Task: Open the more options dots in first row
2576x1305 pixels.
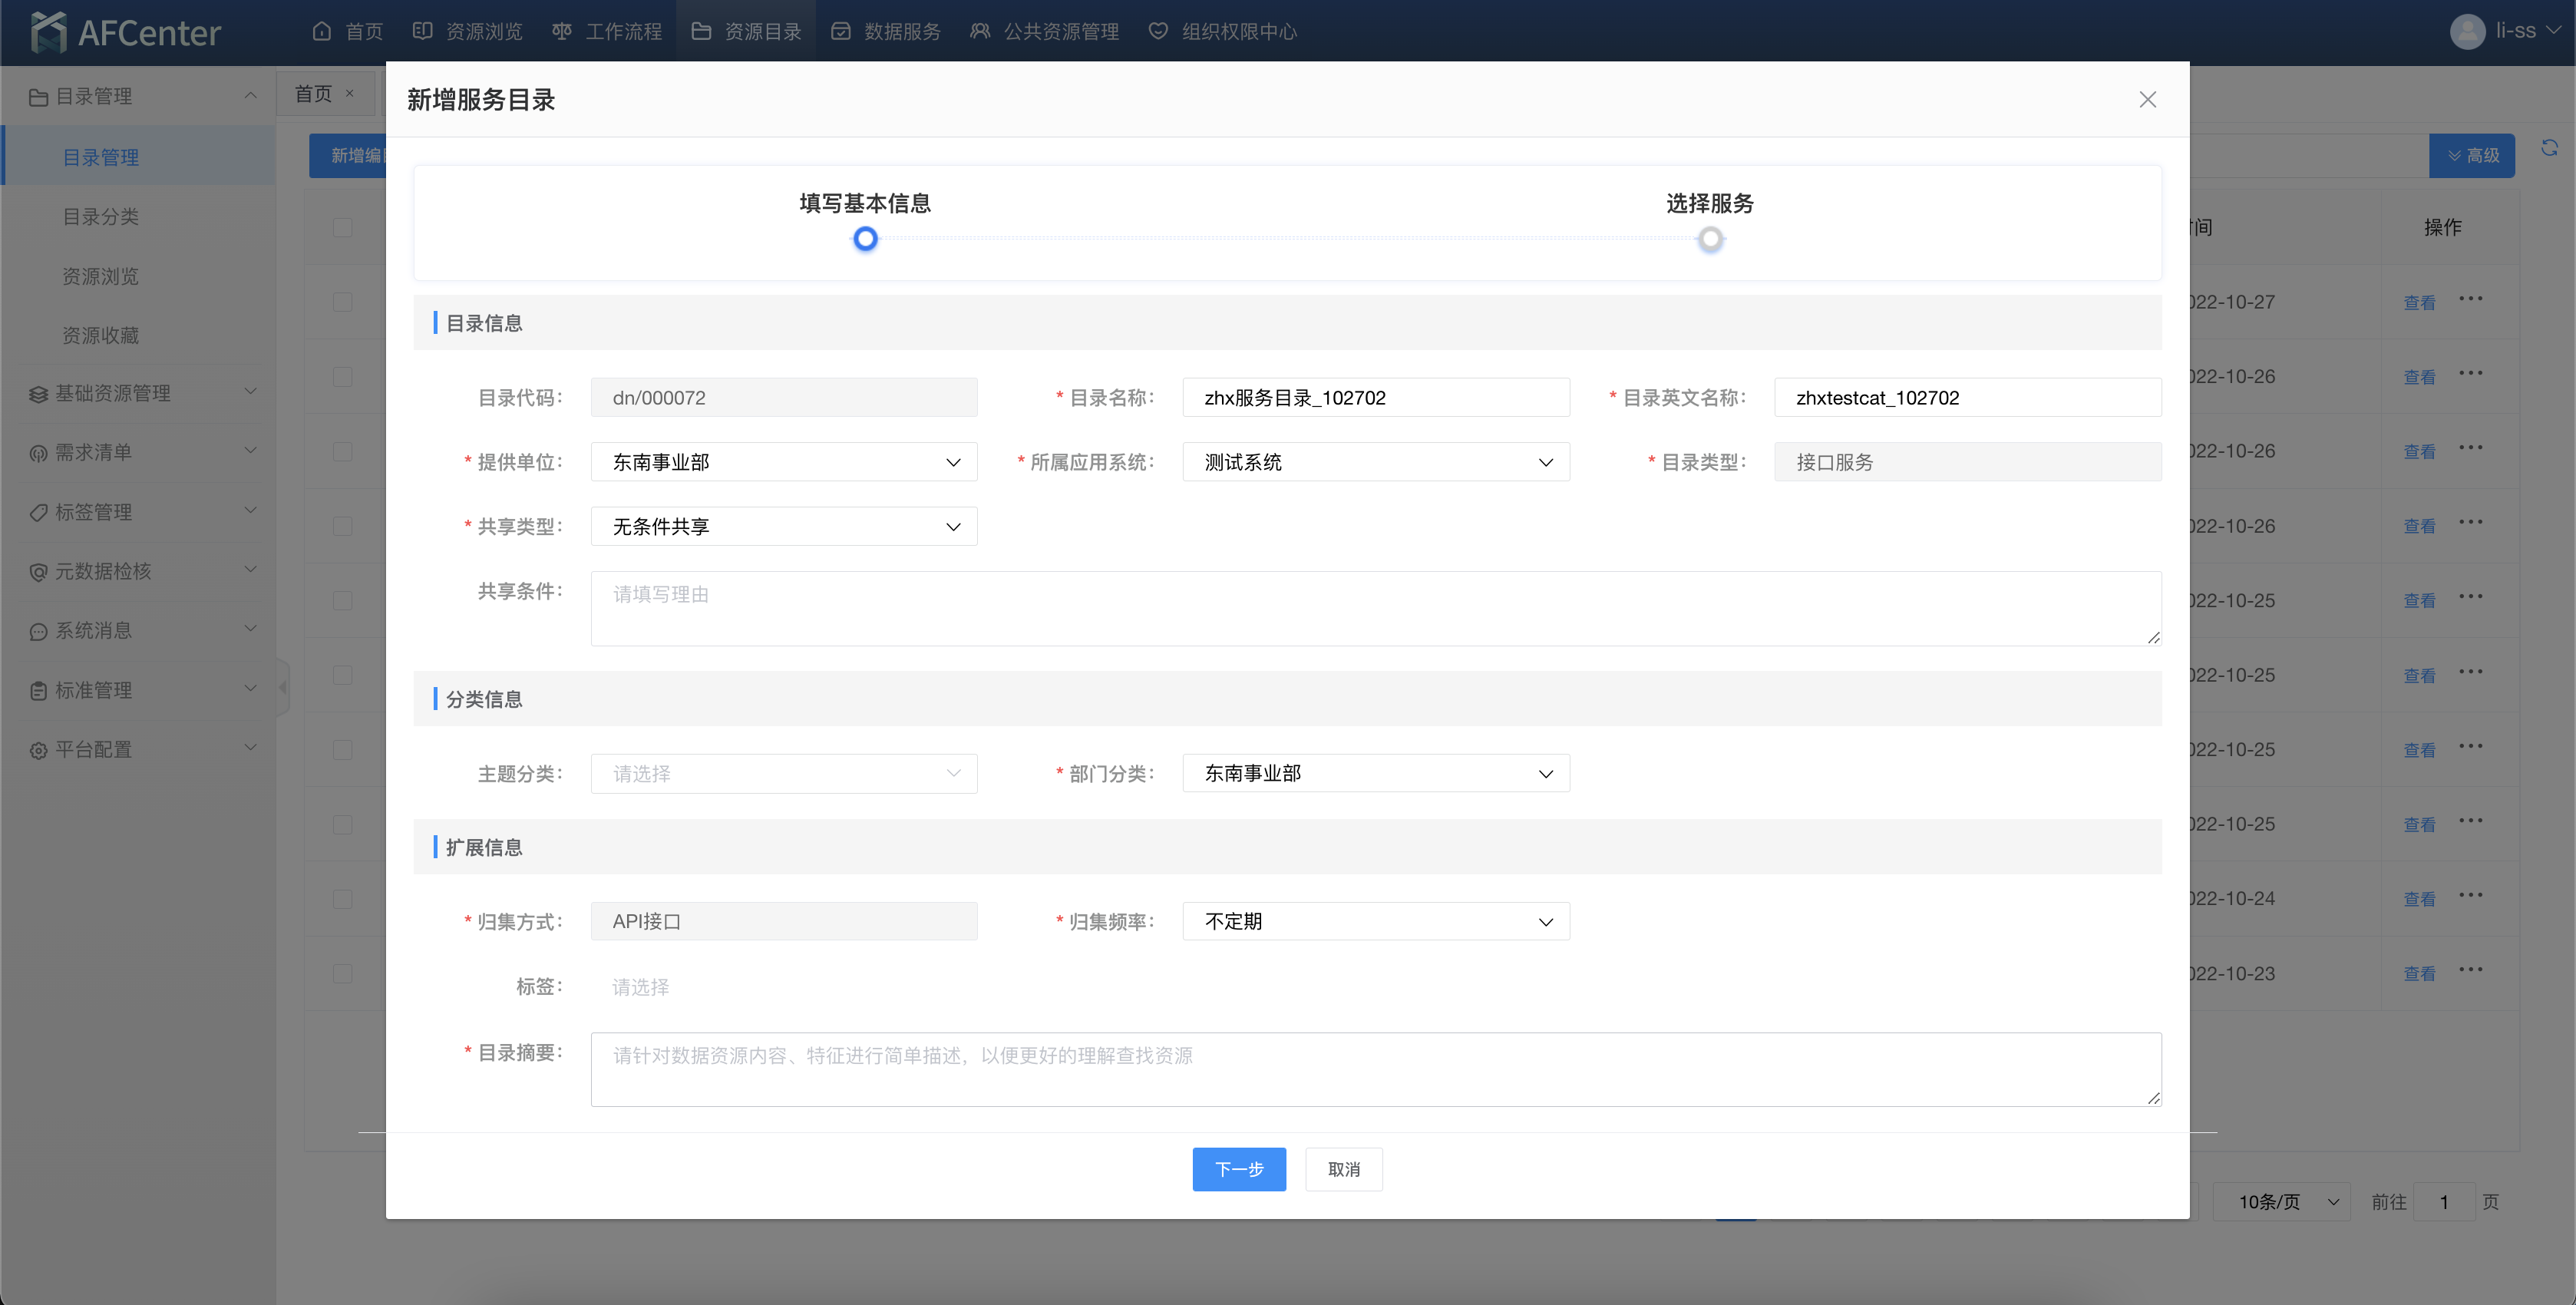Action: click(2470, 299)
